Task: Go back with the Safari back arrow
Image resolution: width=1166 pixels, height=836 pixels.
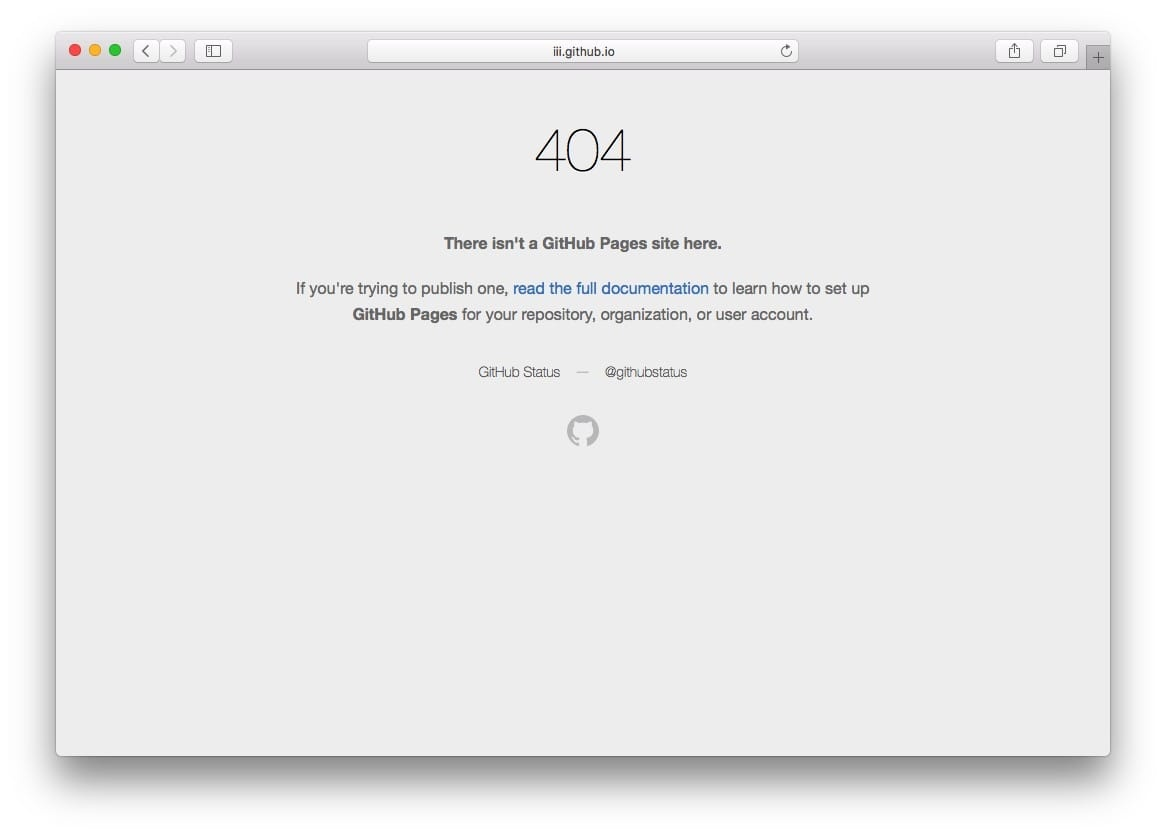Action: [x=146, y=51]
